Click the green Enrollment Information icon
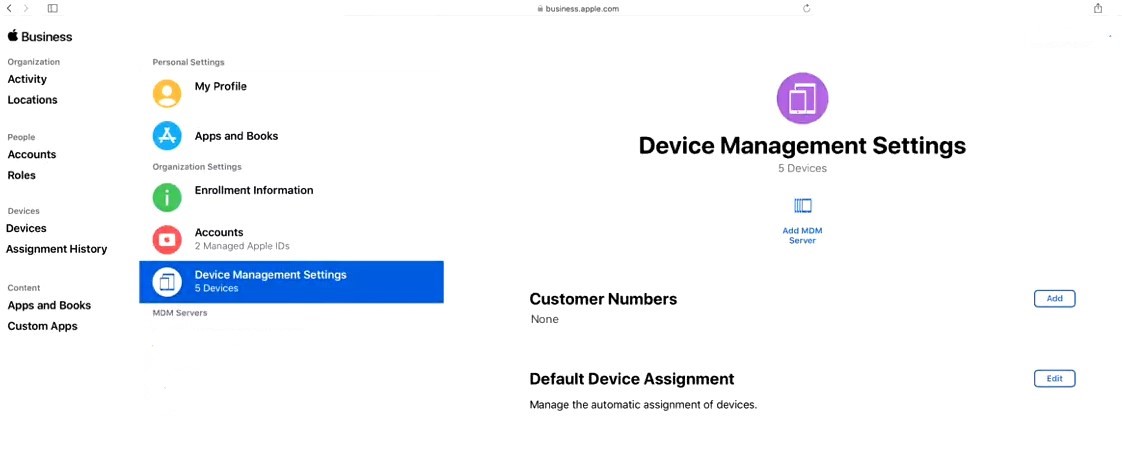Viewport: 1122px width, 456px height. [x=167, y=198]
